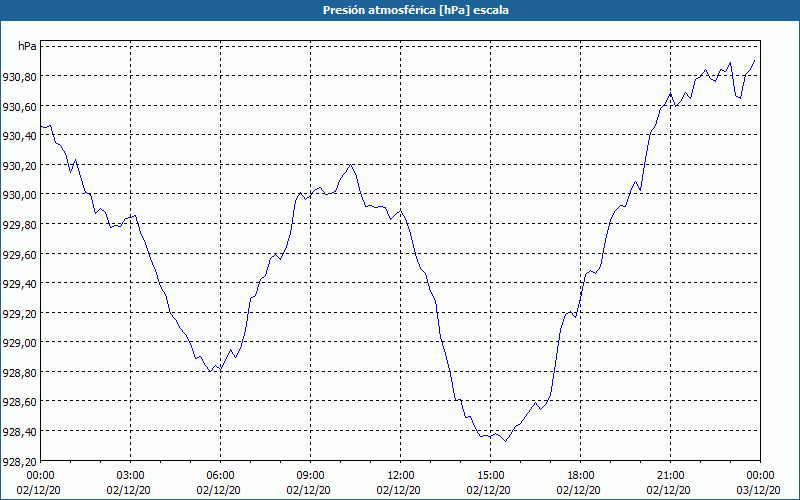
Task: Click the 928,20 pressure axis label
Action: pos(19,461)
